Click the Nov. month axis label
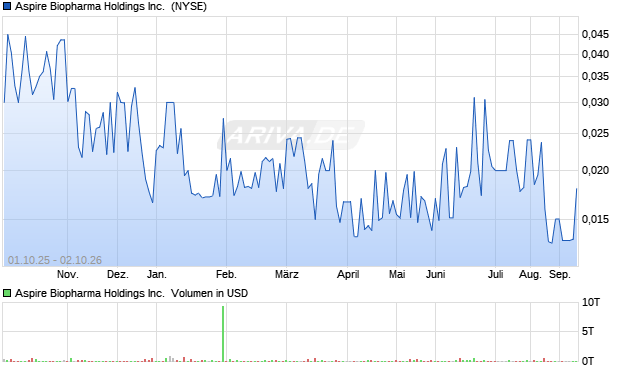 pyautogui.click(x=68, y=274)
